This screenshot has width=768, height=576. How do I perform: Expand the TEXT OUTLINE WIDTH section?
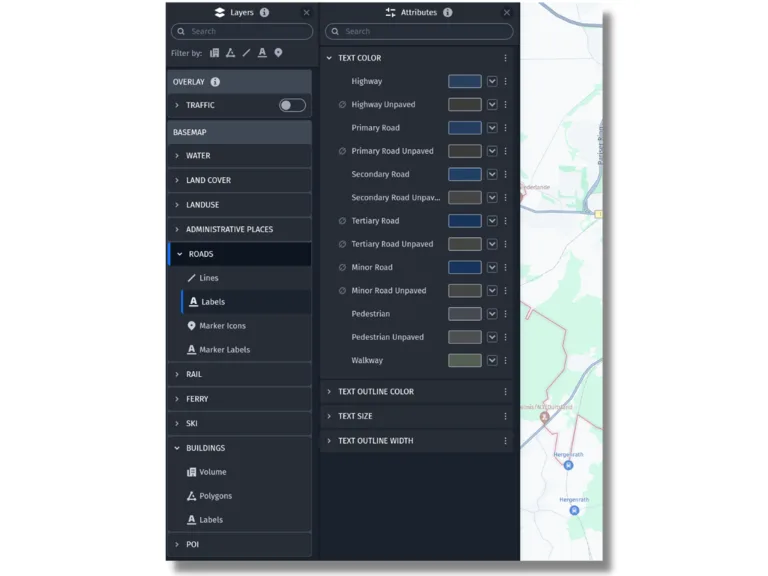(329, 441)
